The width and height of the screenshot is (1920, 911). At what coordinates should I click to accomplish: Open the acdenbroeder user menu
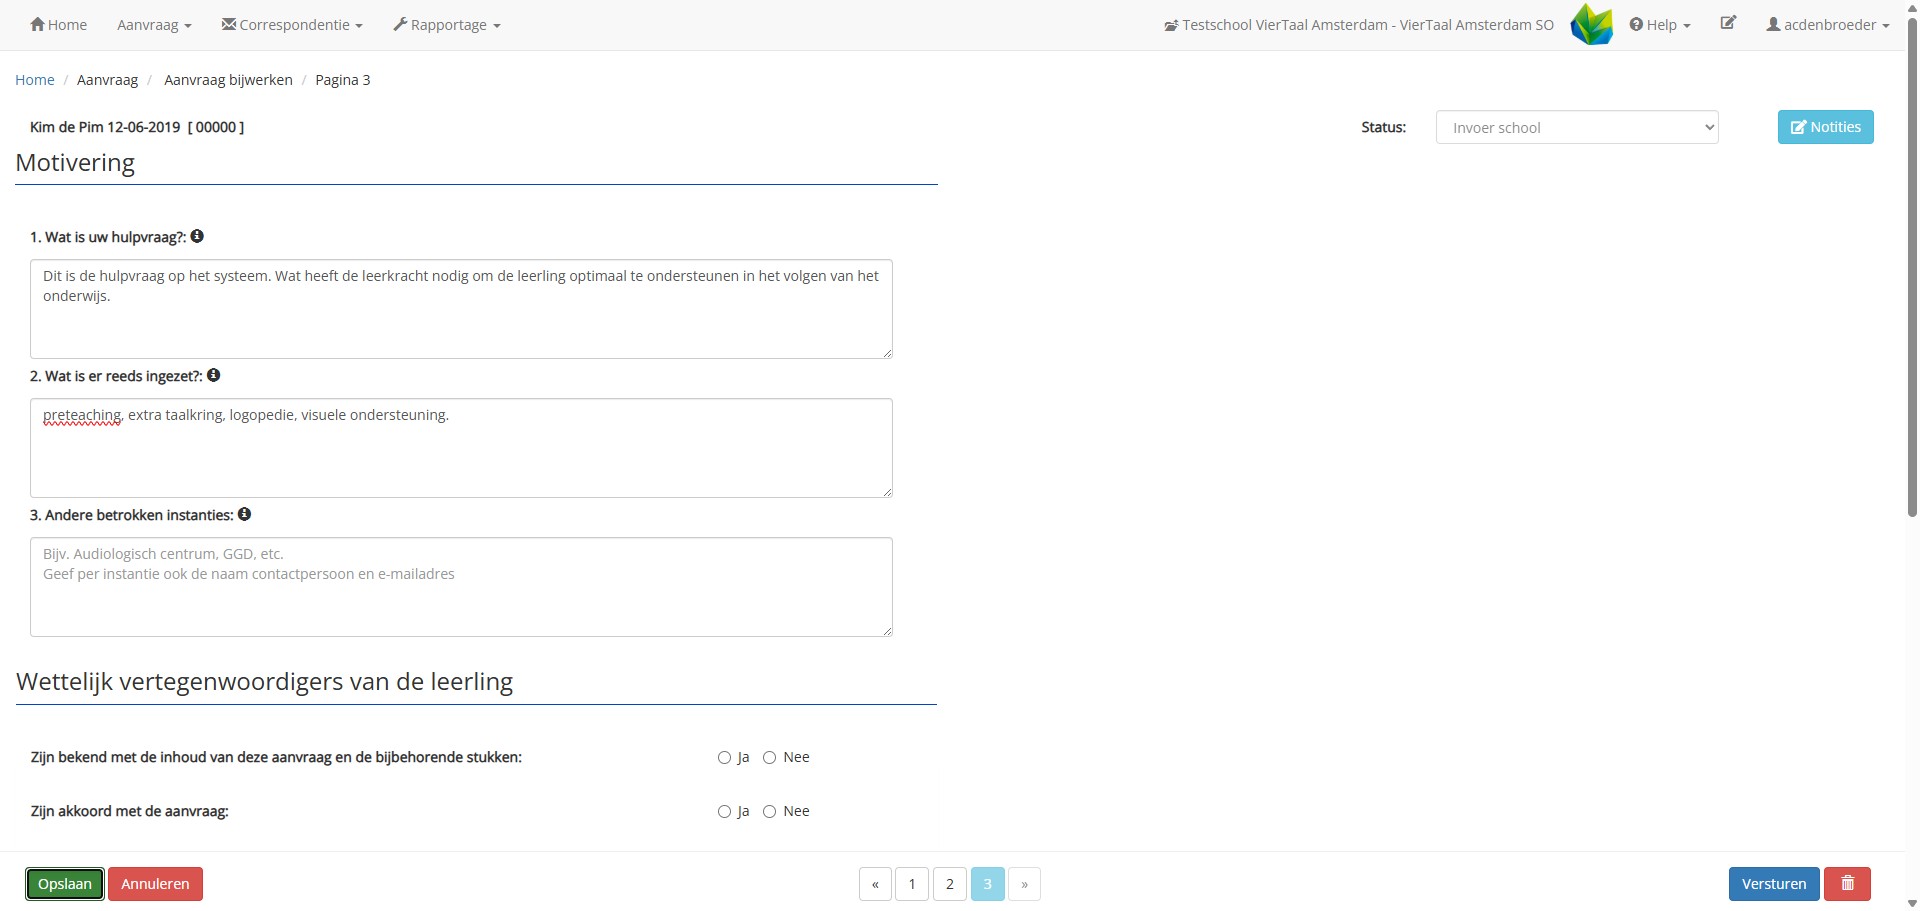pos(1828,25)
